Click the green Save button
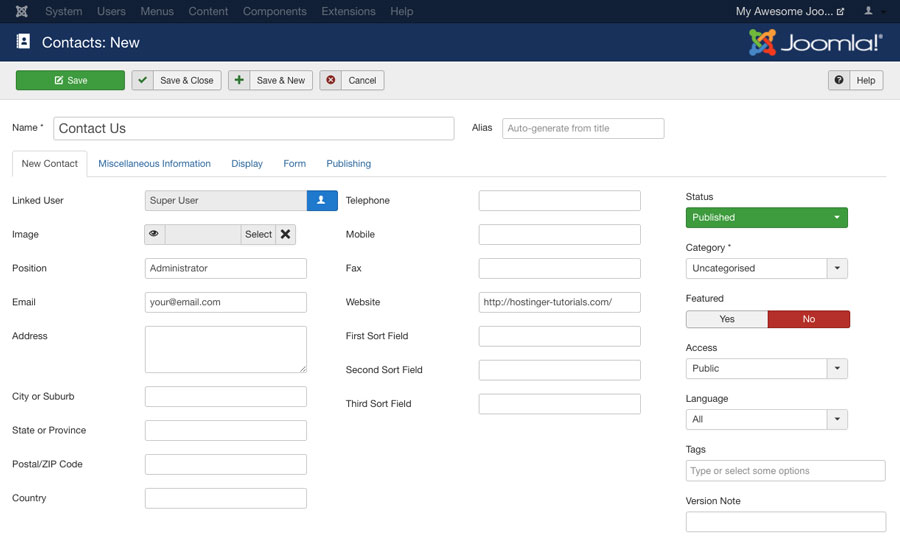The height and width of the screenshot is (548, 900). pyautogui.click(x=70, y=80)
